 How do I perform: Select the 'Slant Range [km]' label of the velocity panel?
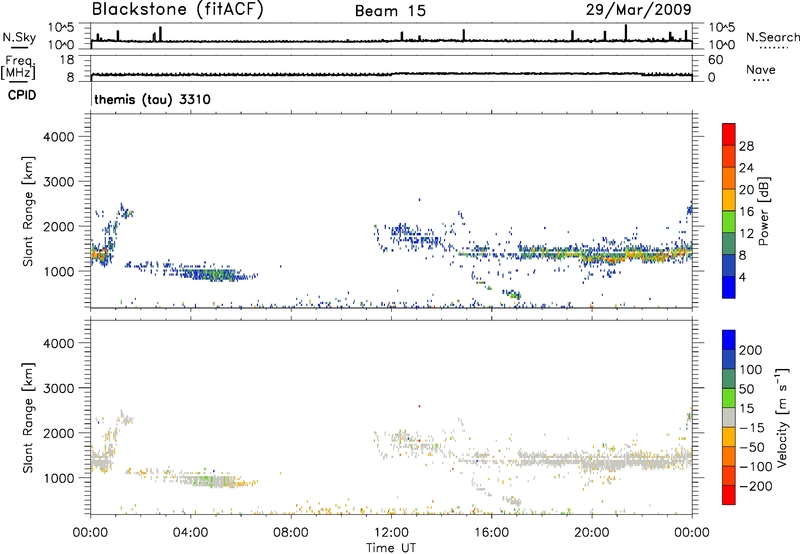click(28, 418)
